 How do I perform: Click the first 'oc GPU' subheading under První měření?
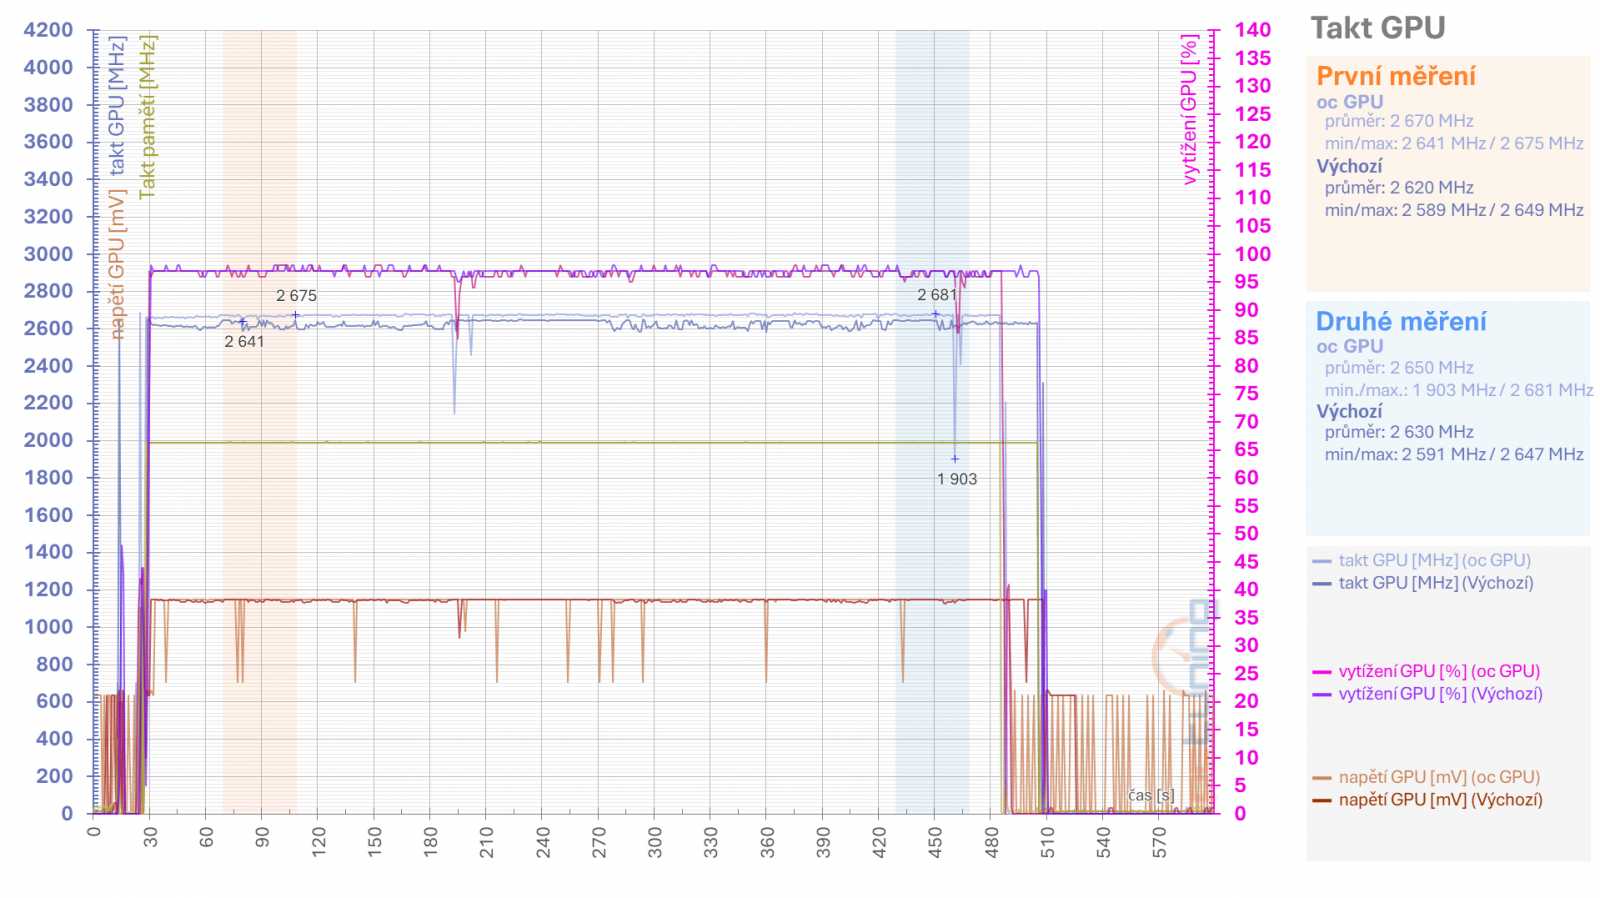pyautogui.click(x=1349, y=102)
